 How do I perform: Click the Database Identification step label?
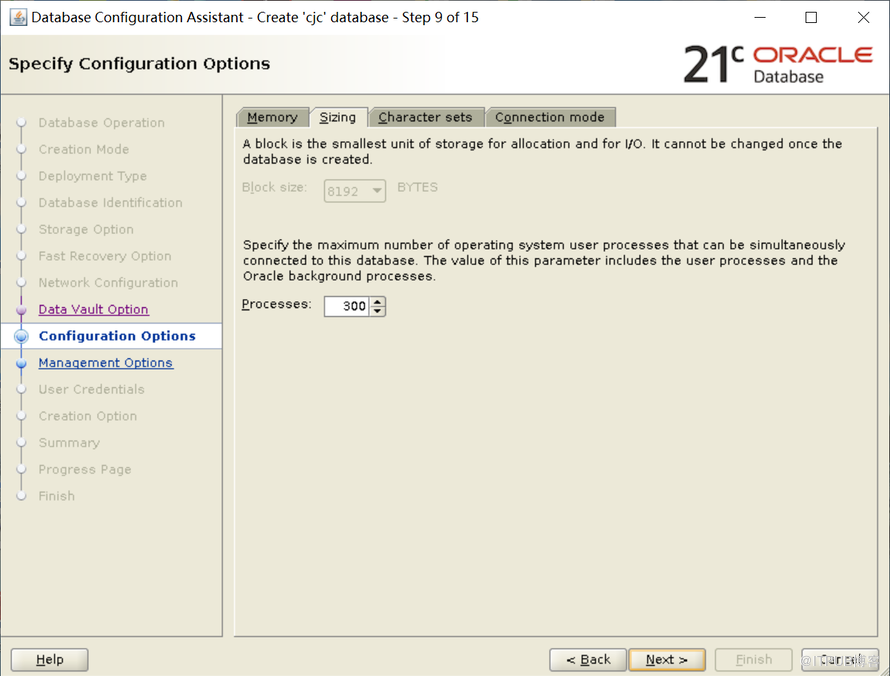coord(111,203)
